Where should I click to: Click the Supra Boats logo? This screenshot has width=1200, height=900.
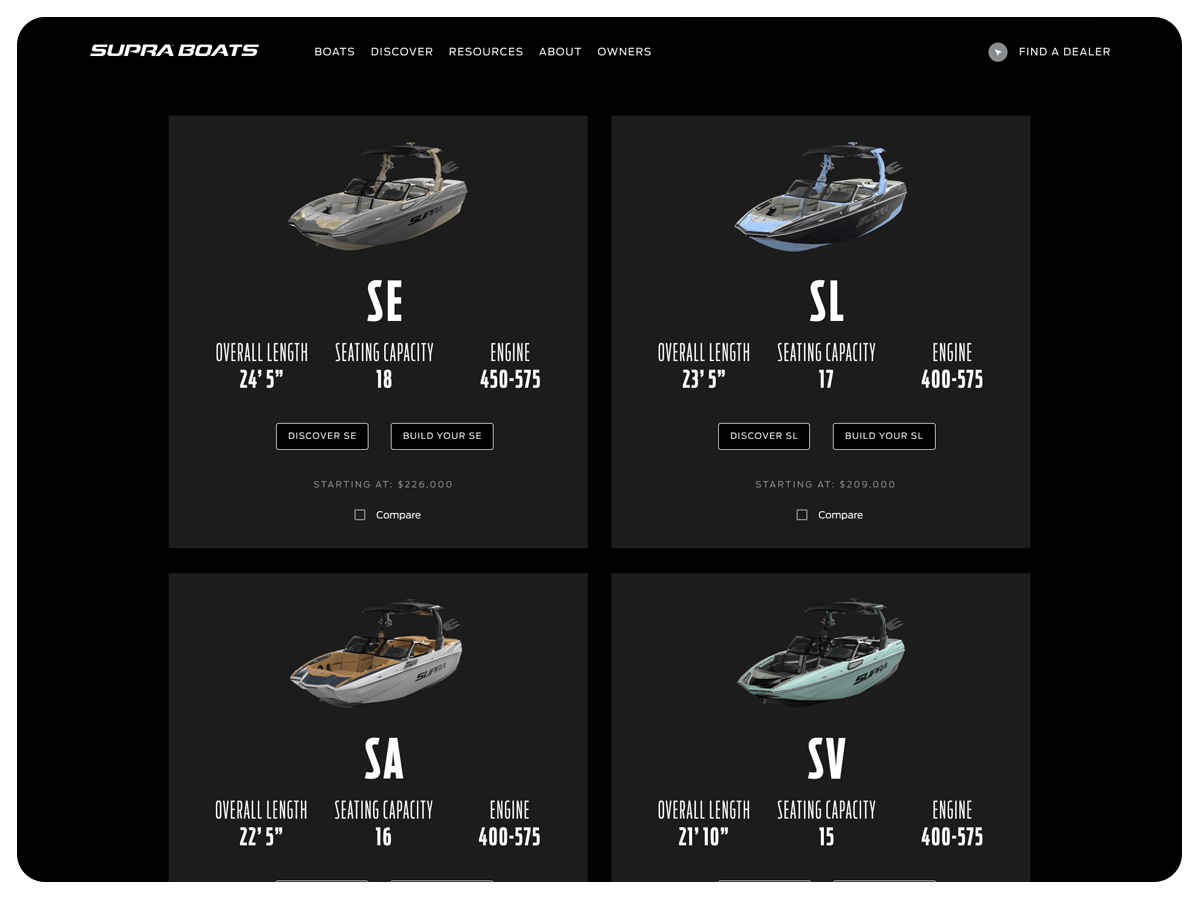click(174, 51)
